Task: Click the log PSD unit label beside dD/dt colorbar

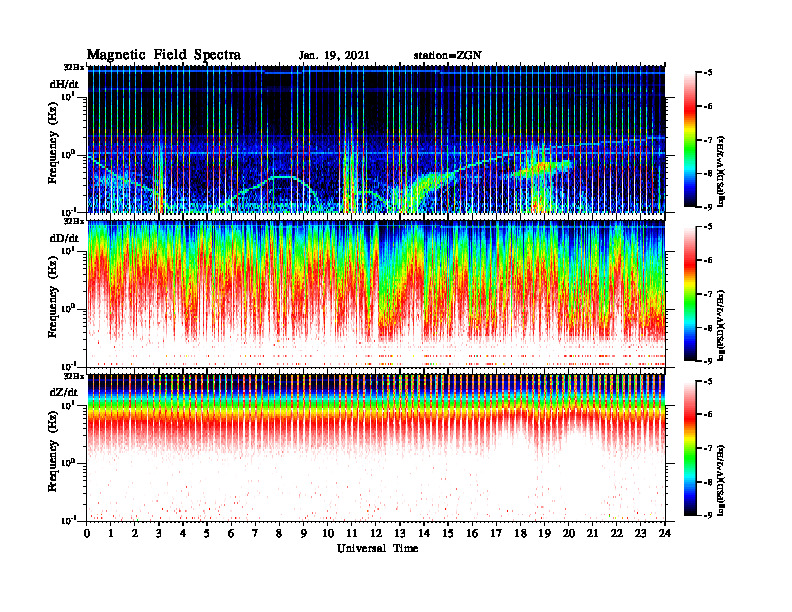Action: point(721,325)
